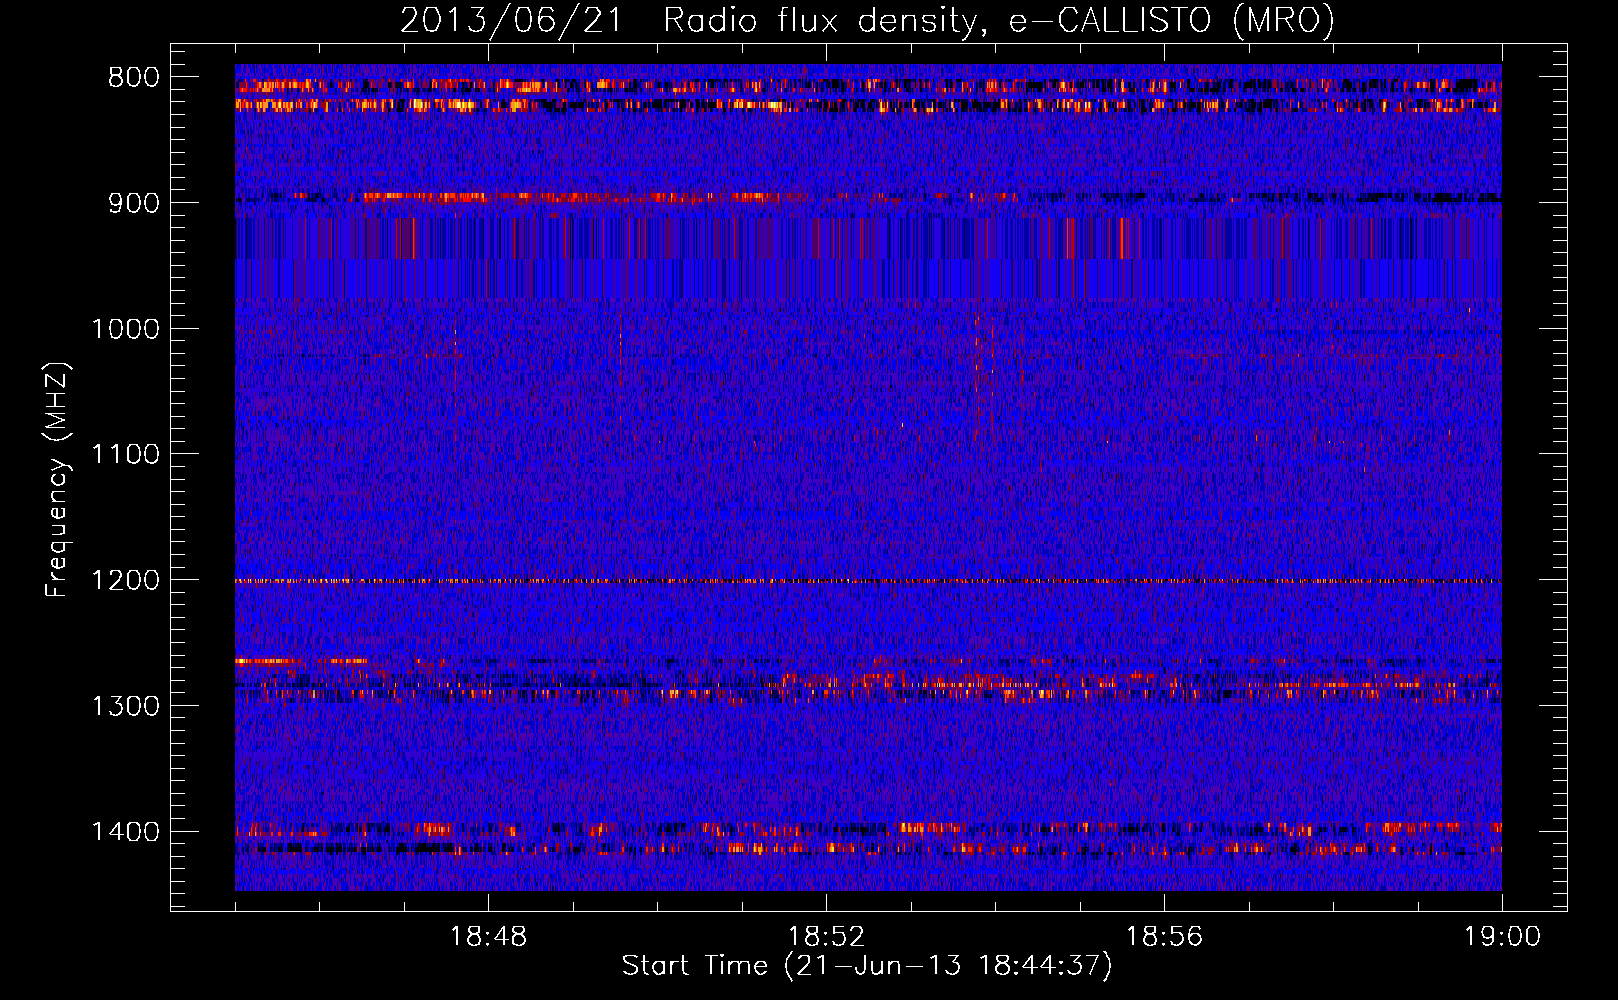Click the "Frequency (MHZ)" axis label

pyautogui.click(x=57, y=480)
